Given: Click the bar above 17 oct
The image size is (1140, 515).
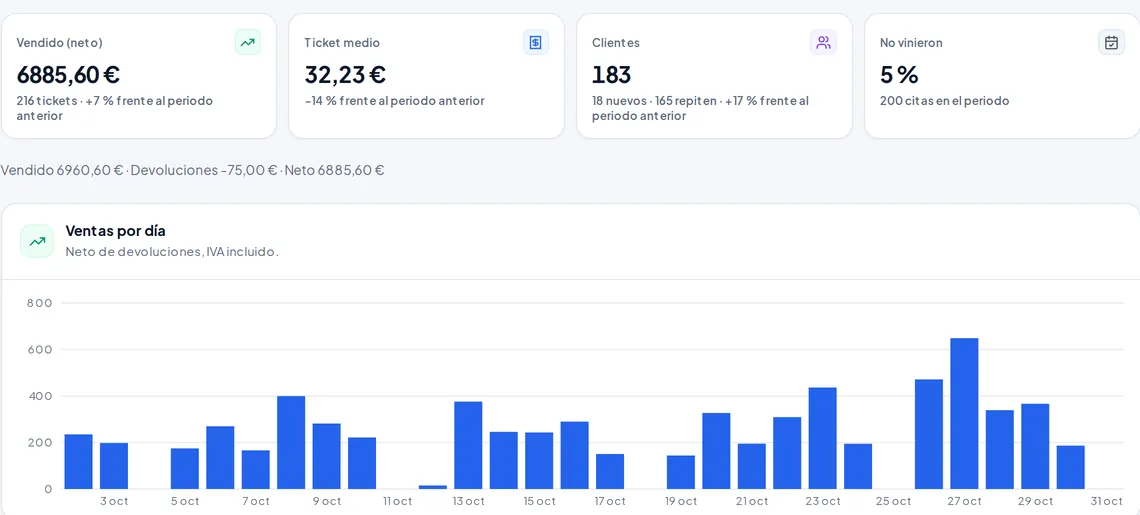Looking at the screenshot, I should [x=610, y=471].
